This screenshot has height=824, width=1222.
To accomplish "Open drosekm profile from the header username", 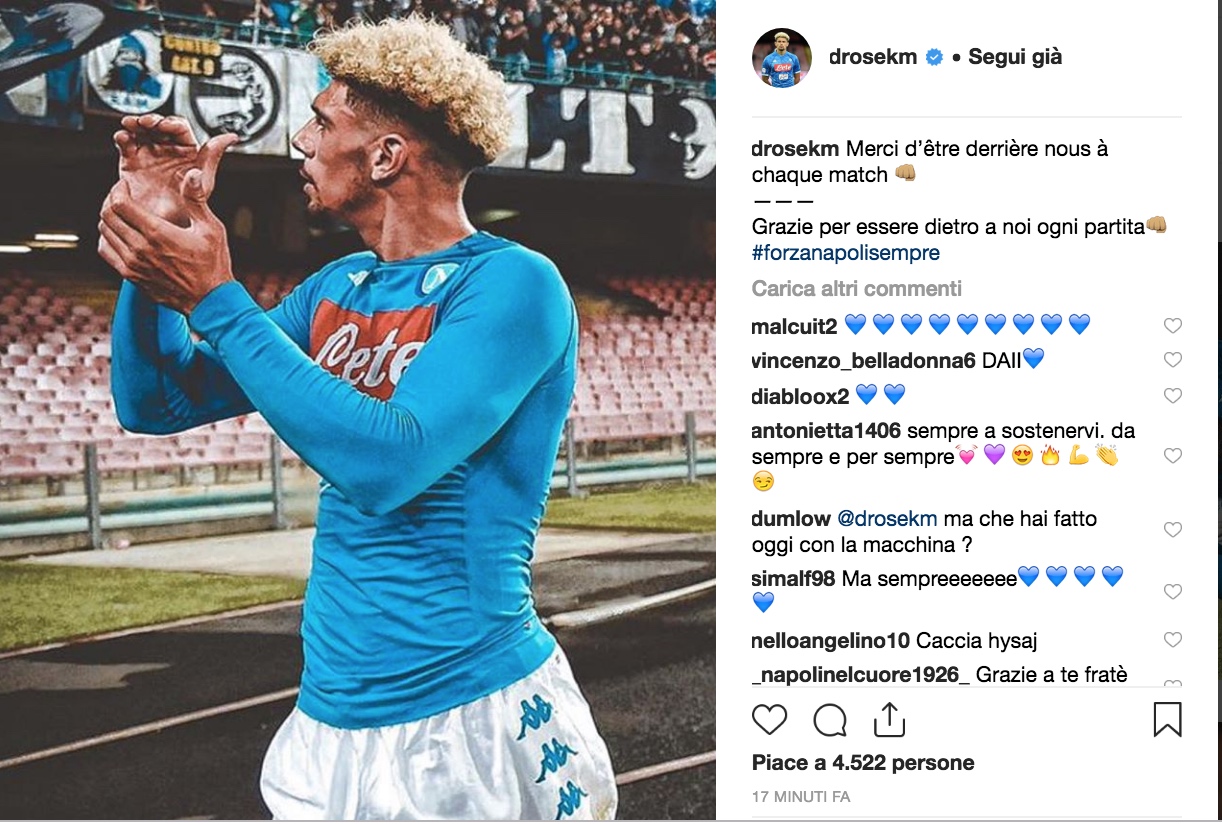I will point(873,57).
